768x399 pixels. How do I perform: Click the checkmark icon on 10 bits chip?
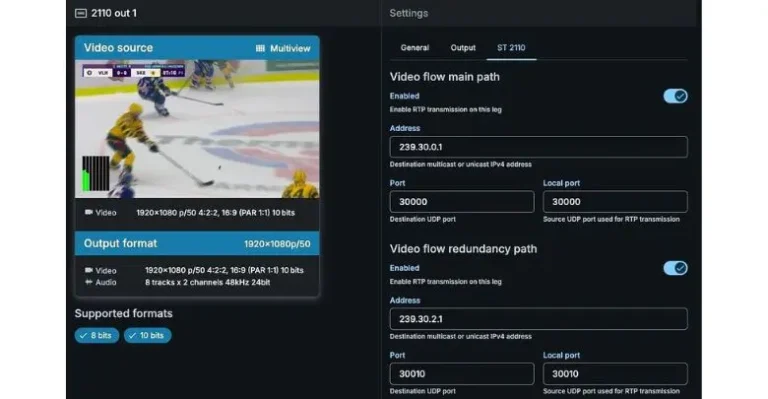pos(132,335)
